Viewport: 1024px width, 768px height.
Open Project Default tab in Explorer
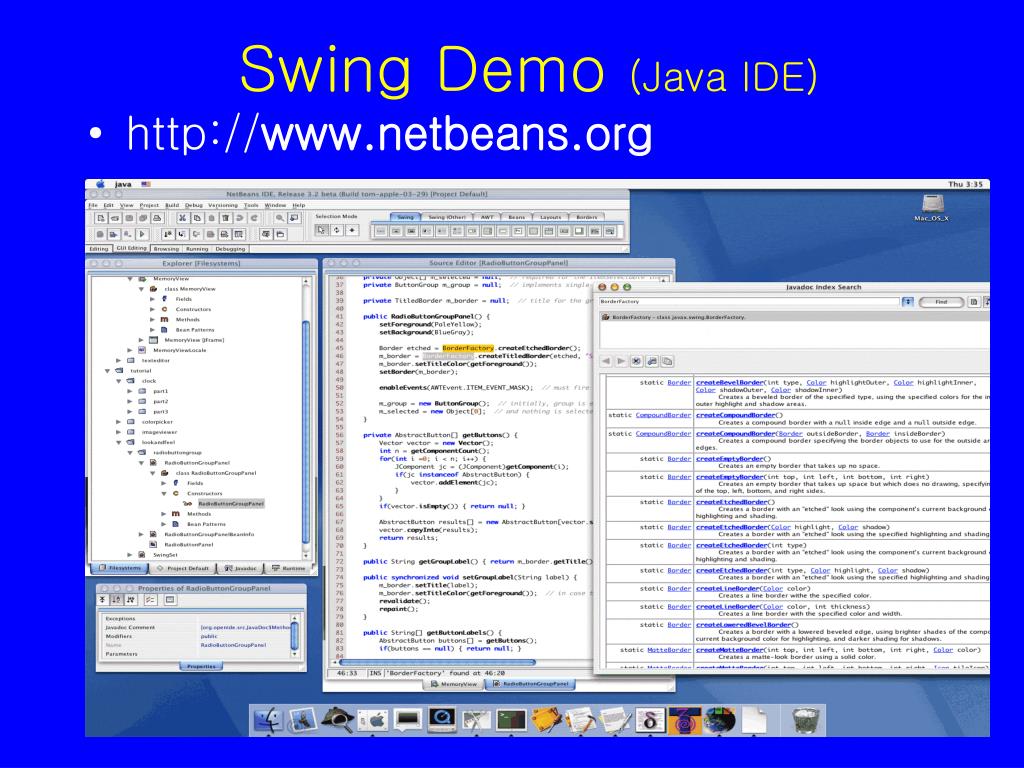tap(182, 568)
